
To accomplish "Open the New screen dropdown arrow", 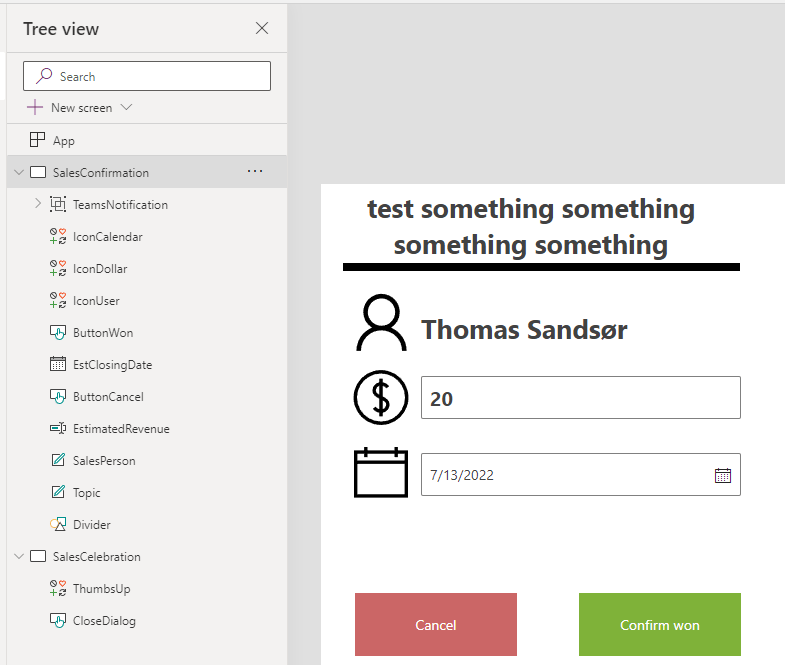I will coord(126,107).
